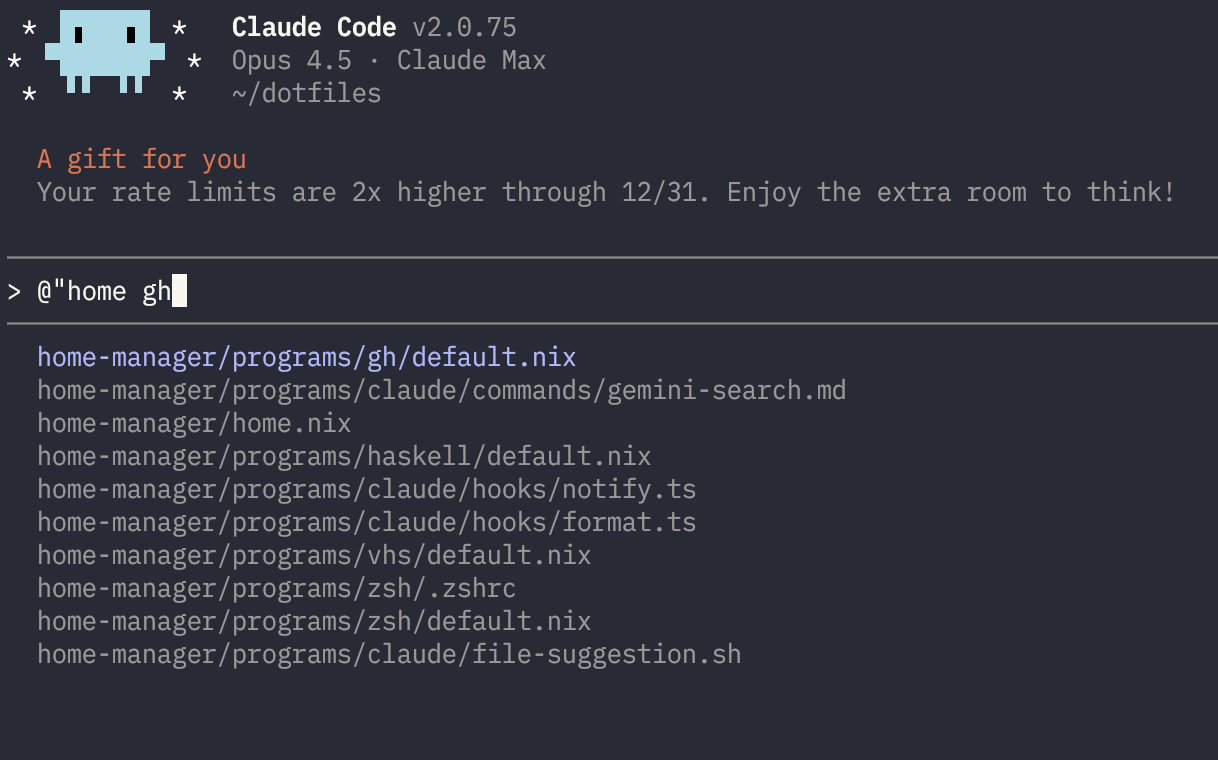Click the rate limits notice text

pos(606,192)
